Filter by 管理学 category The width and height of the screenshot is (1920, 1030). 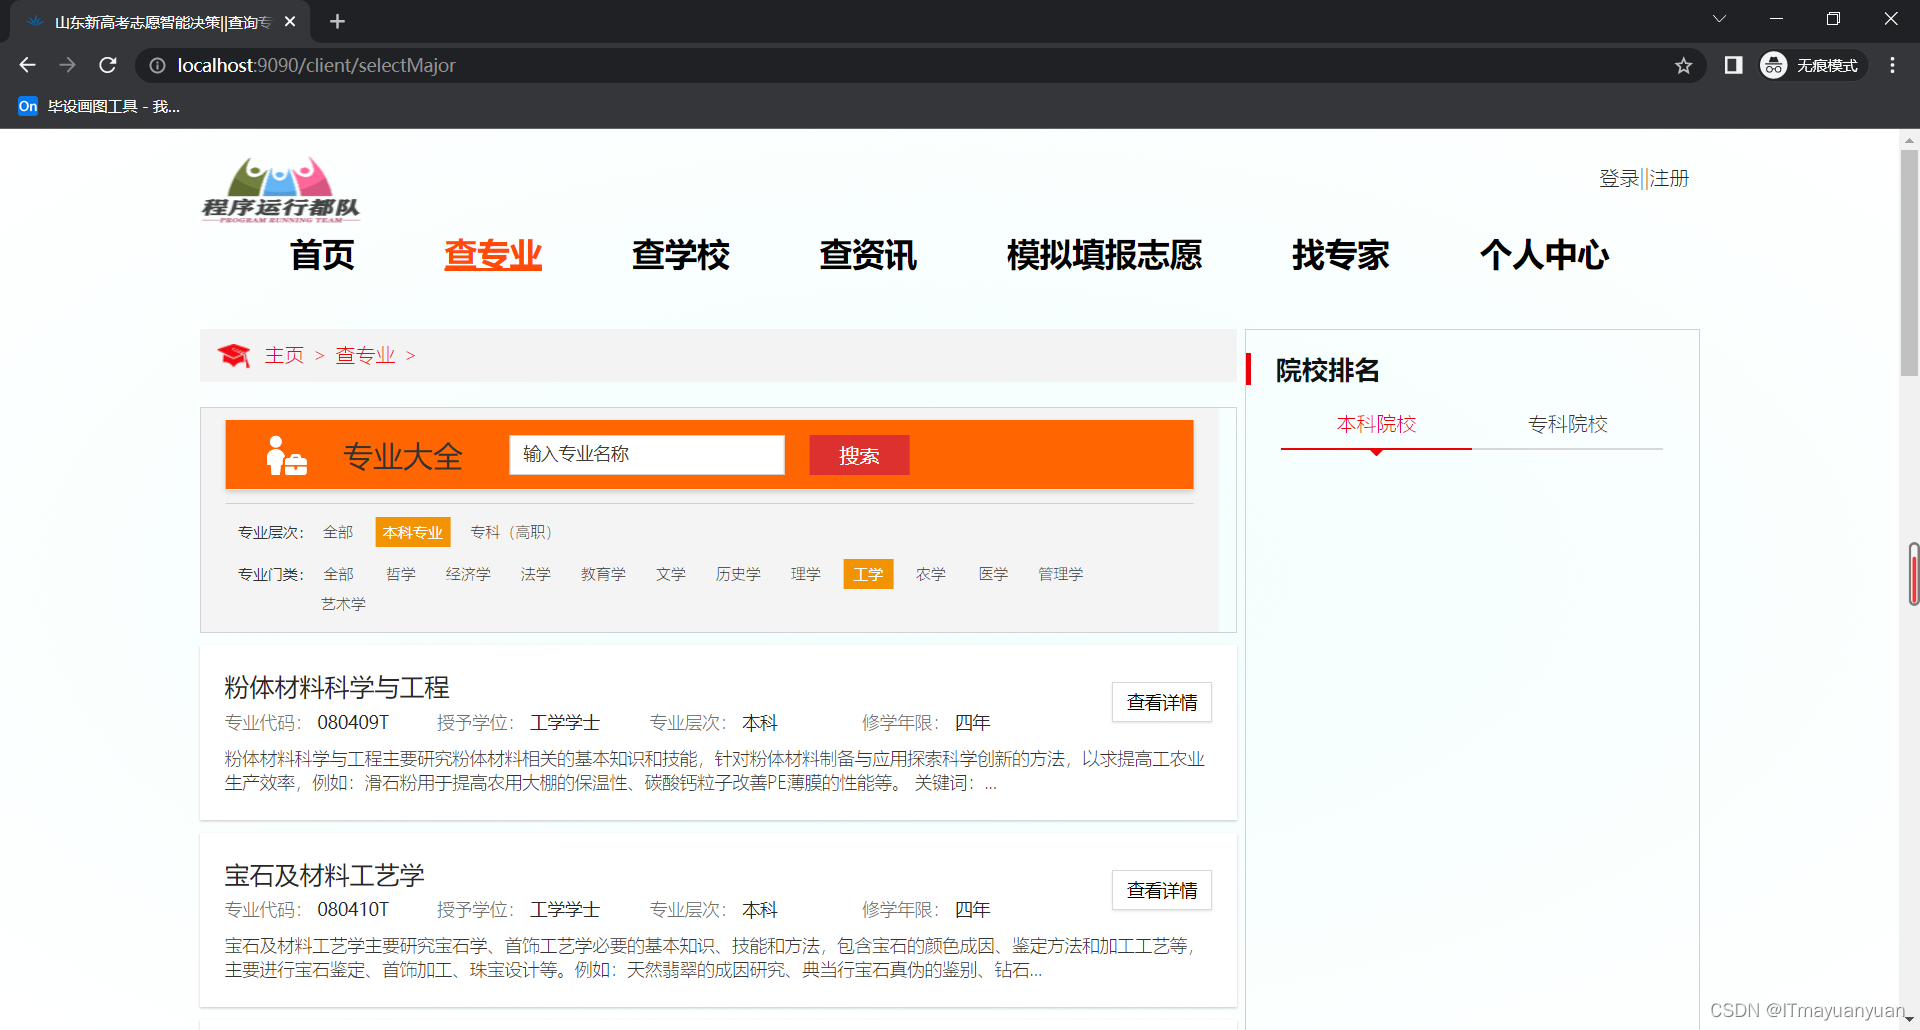1060,574
